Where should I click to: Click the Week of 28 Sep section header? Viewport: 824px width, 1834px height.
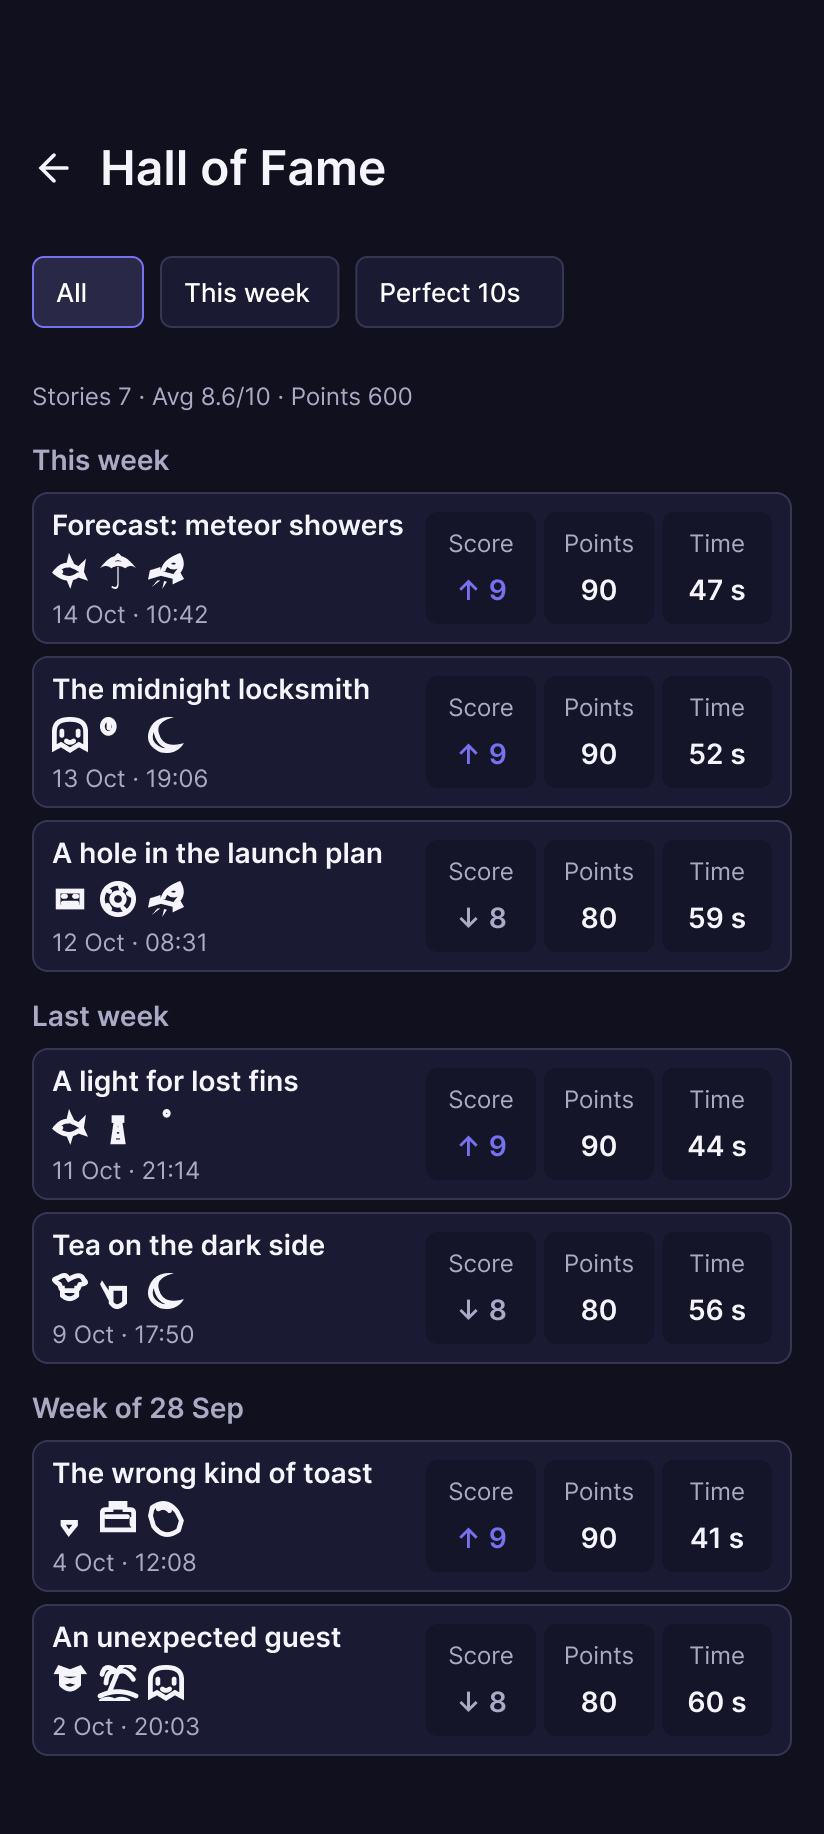[x=138, y=1408]
